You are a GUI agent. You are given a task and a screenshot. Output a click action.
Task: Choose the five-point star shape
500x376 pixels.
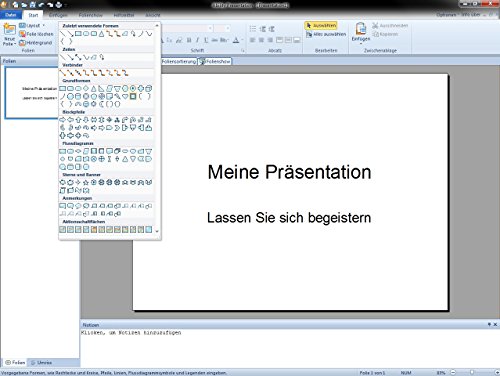(86, 182)
